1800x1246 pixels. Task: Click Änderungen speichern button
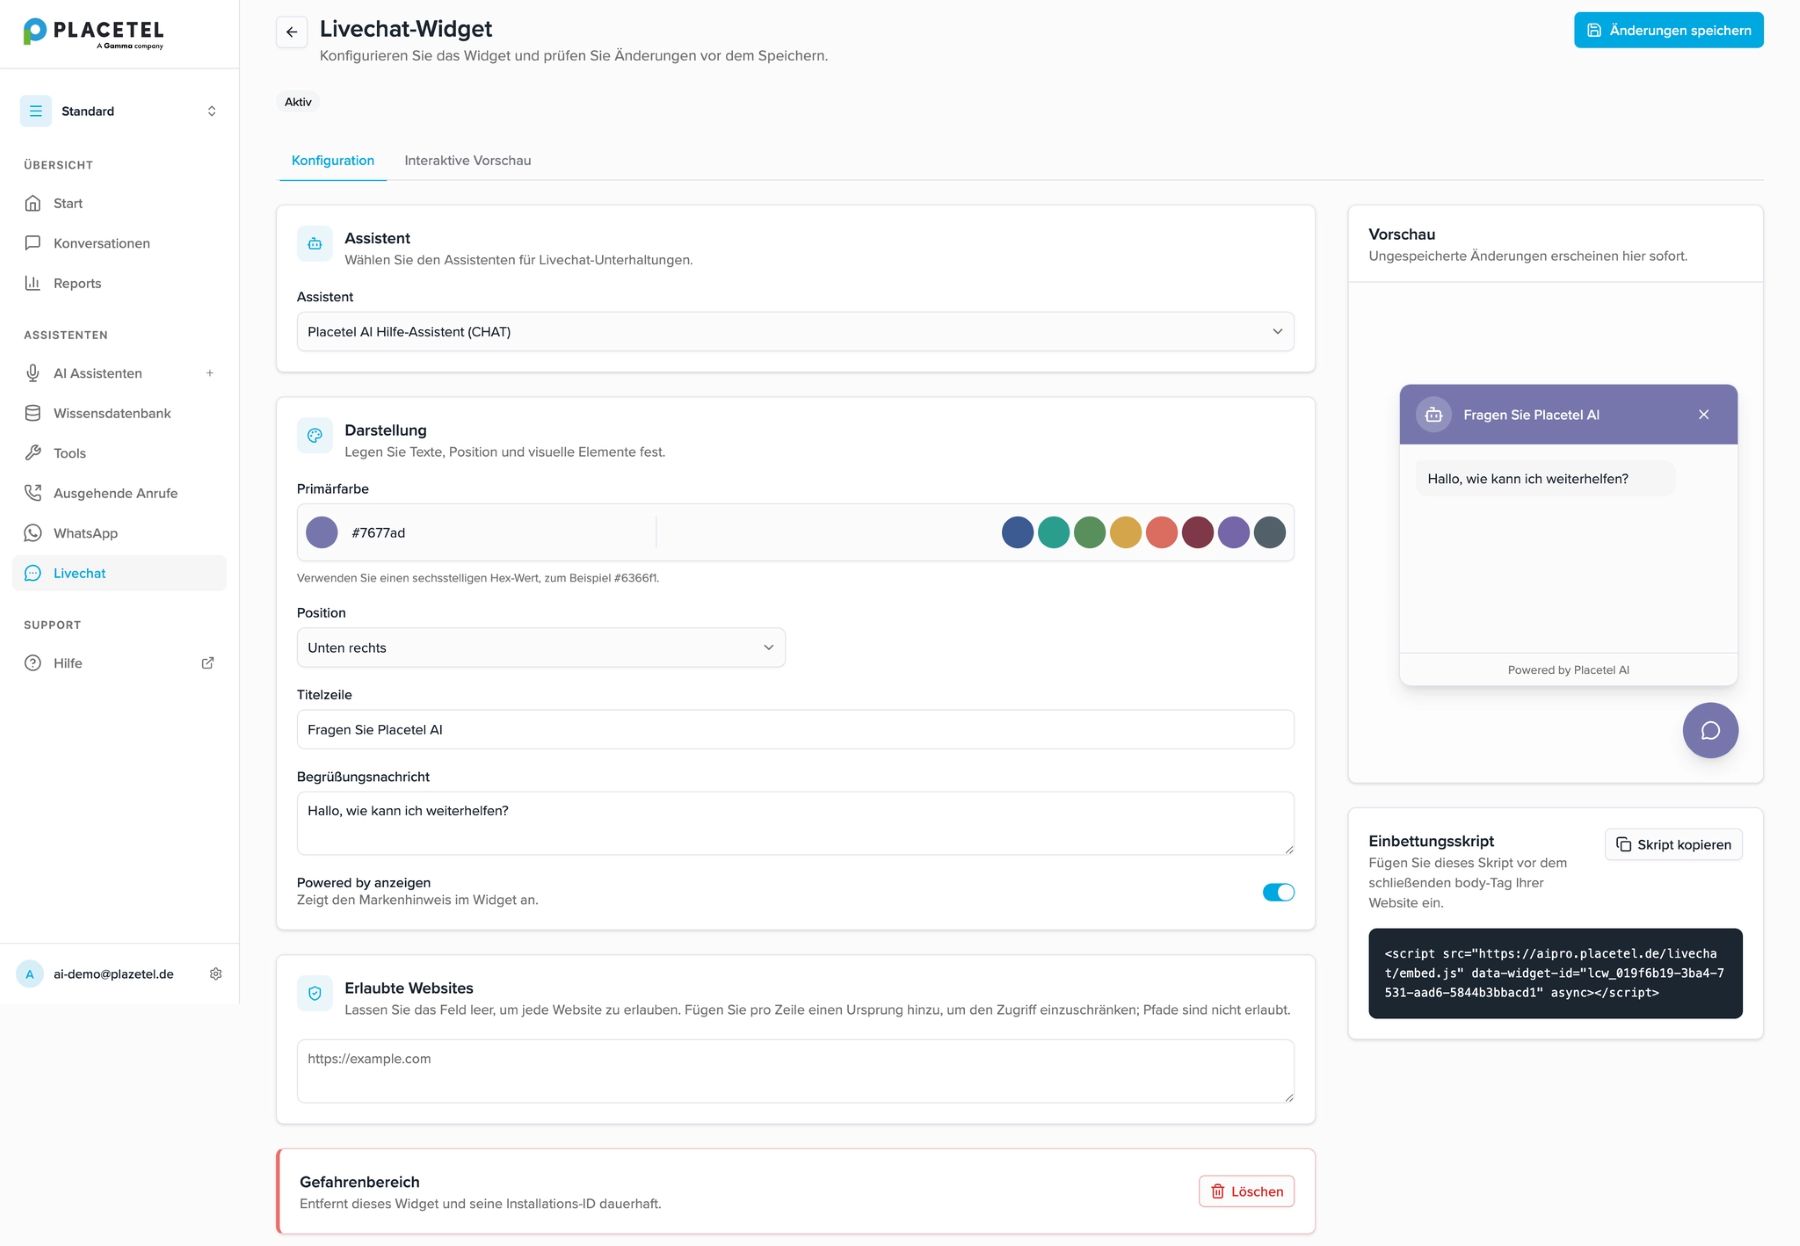pos(1669,30)
